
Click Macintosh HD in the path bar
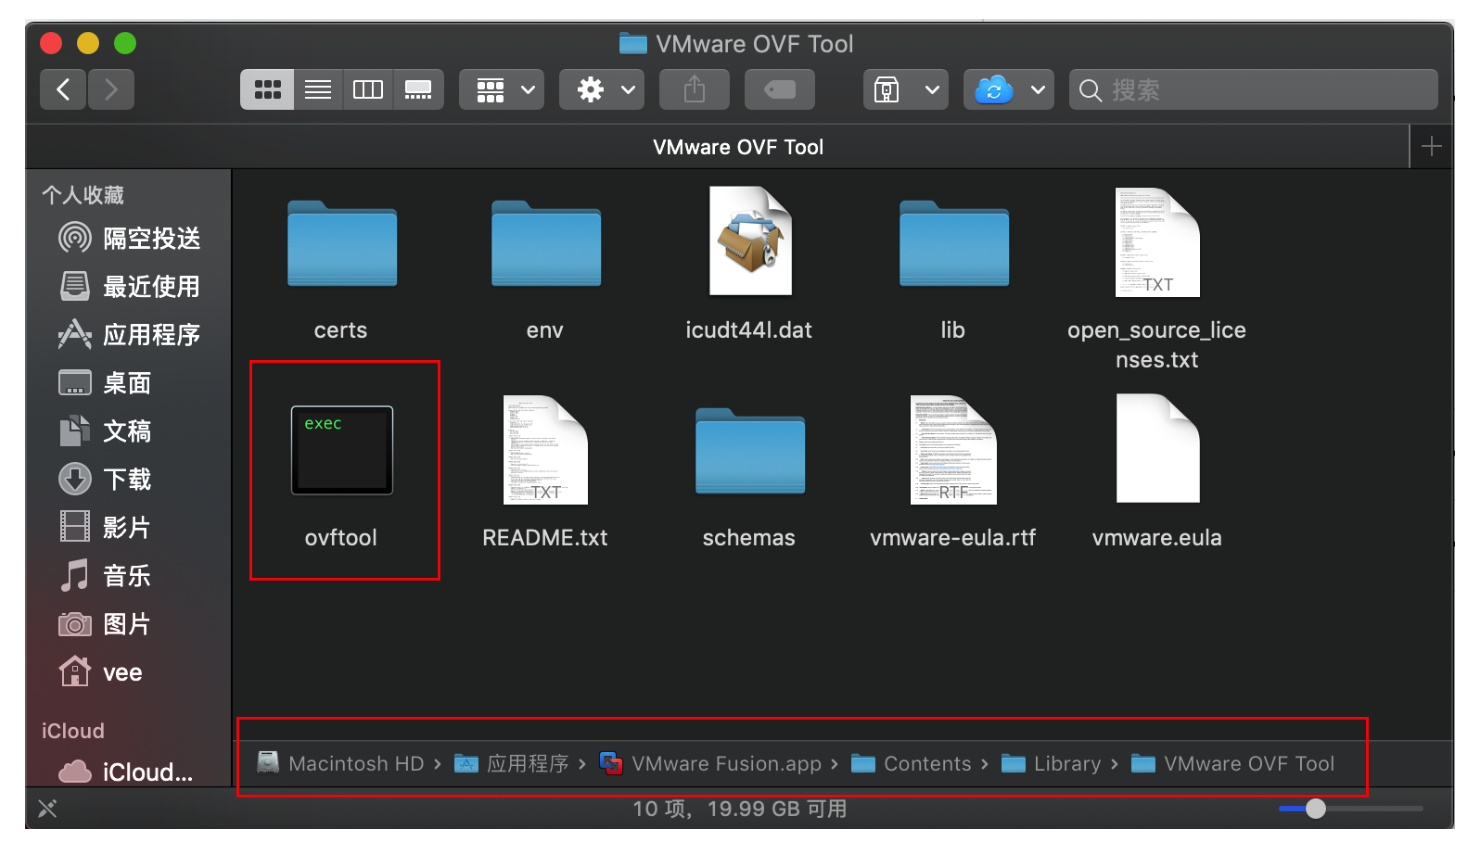tap(340, 764)
